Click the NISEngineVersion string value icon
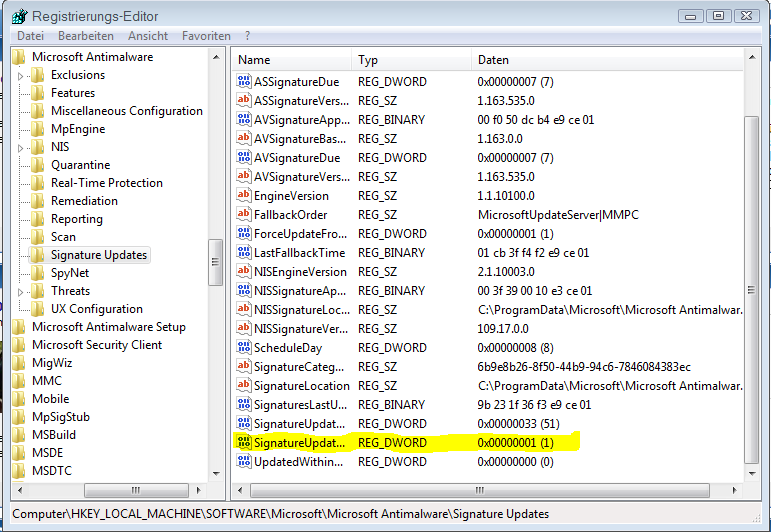 pos(243,271)
